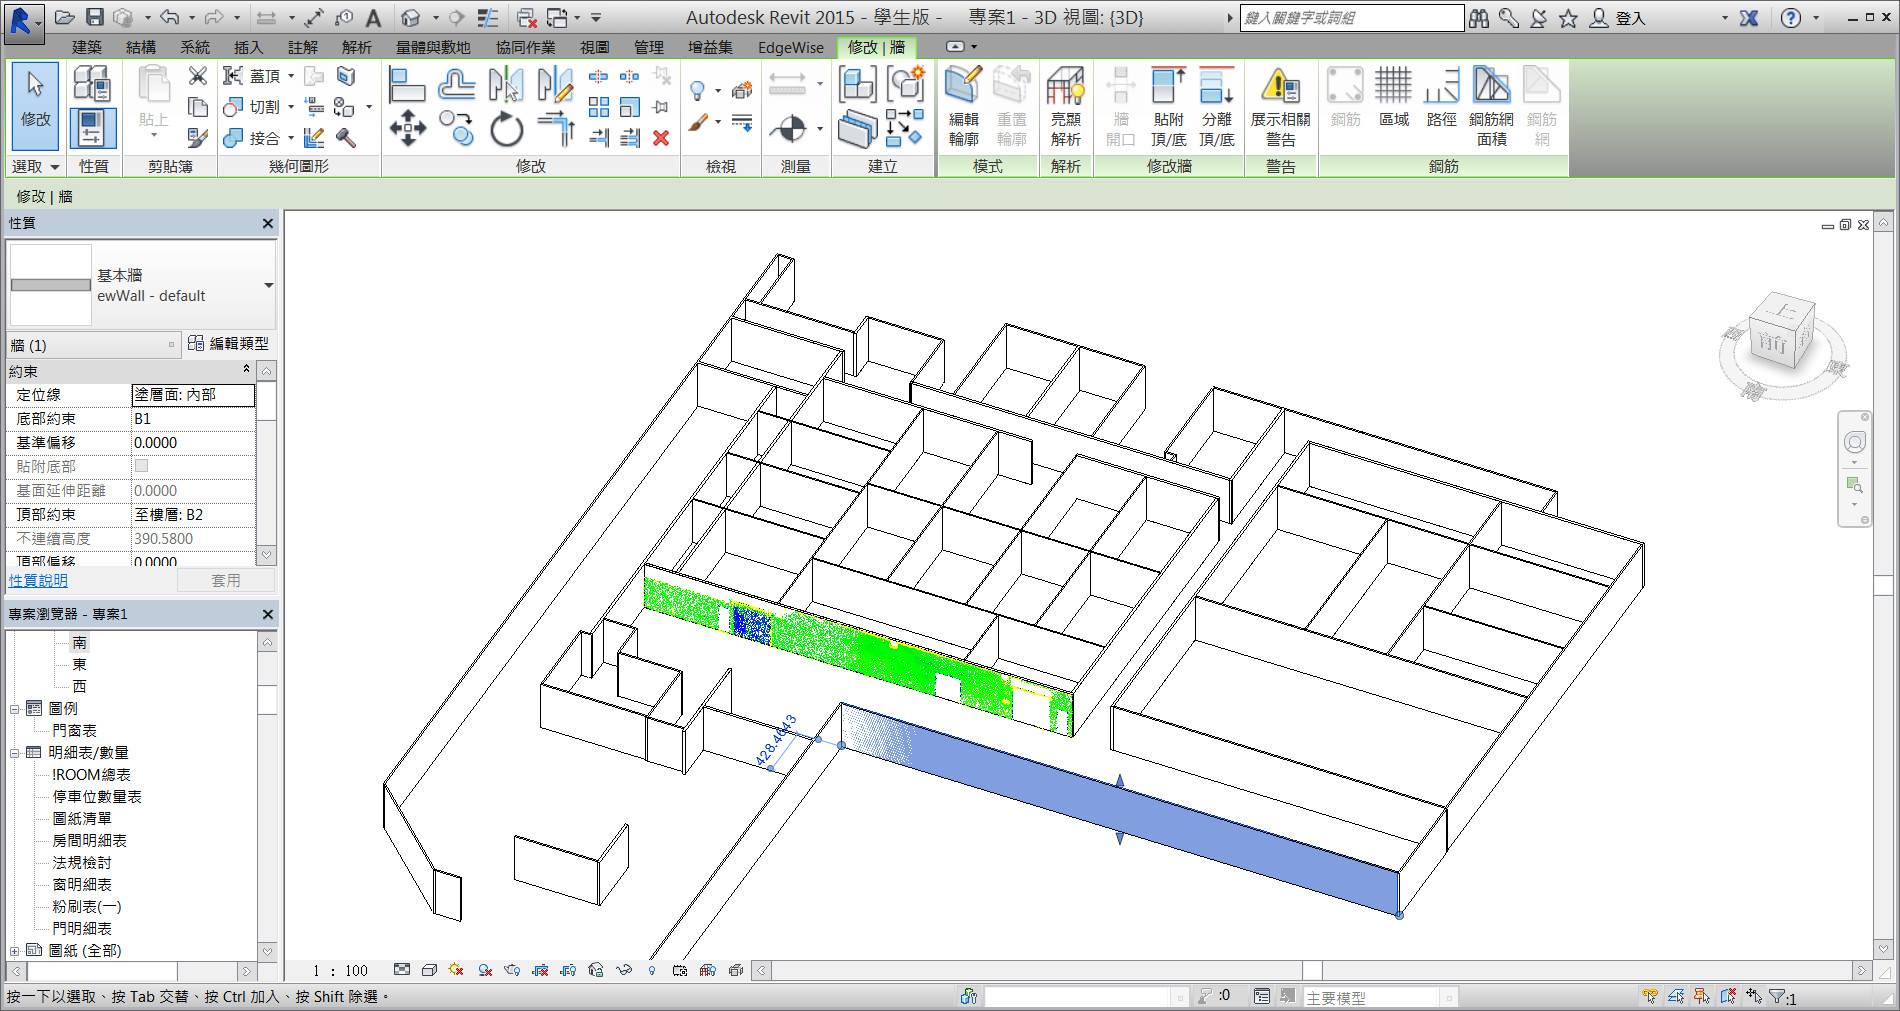Toggle the sun path off/on icon in view bar
1900x1011 pixels.
[x=456, y=970]
